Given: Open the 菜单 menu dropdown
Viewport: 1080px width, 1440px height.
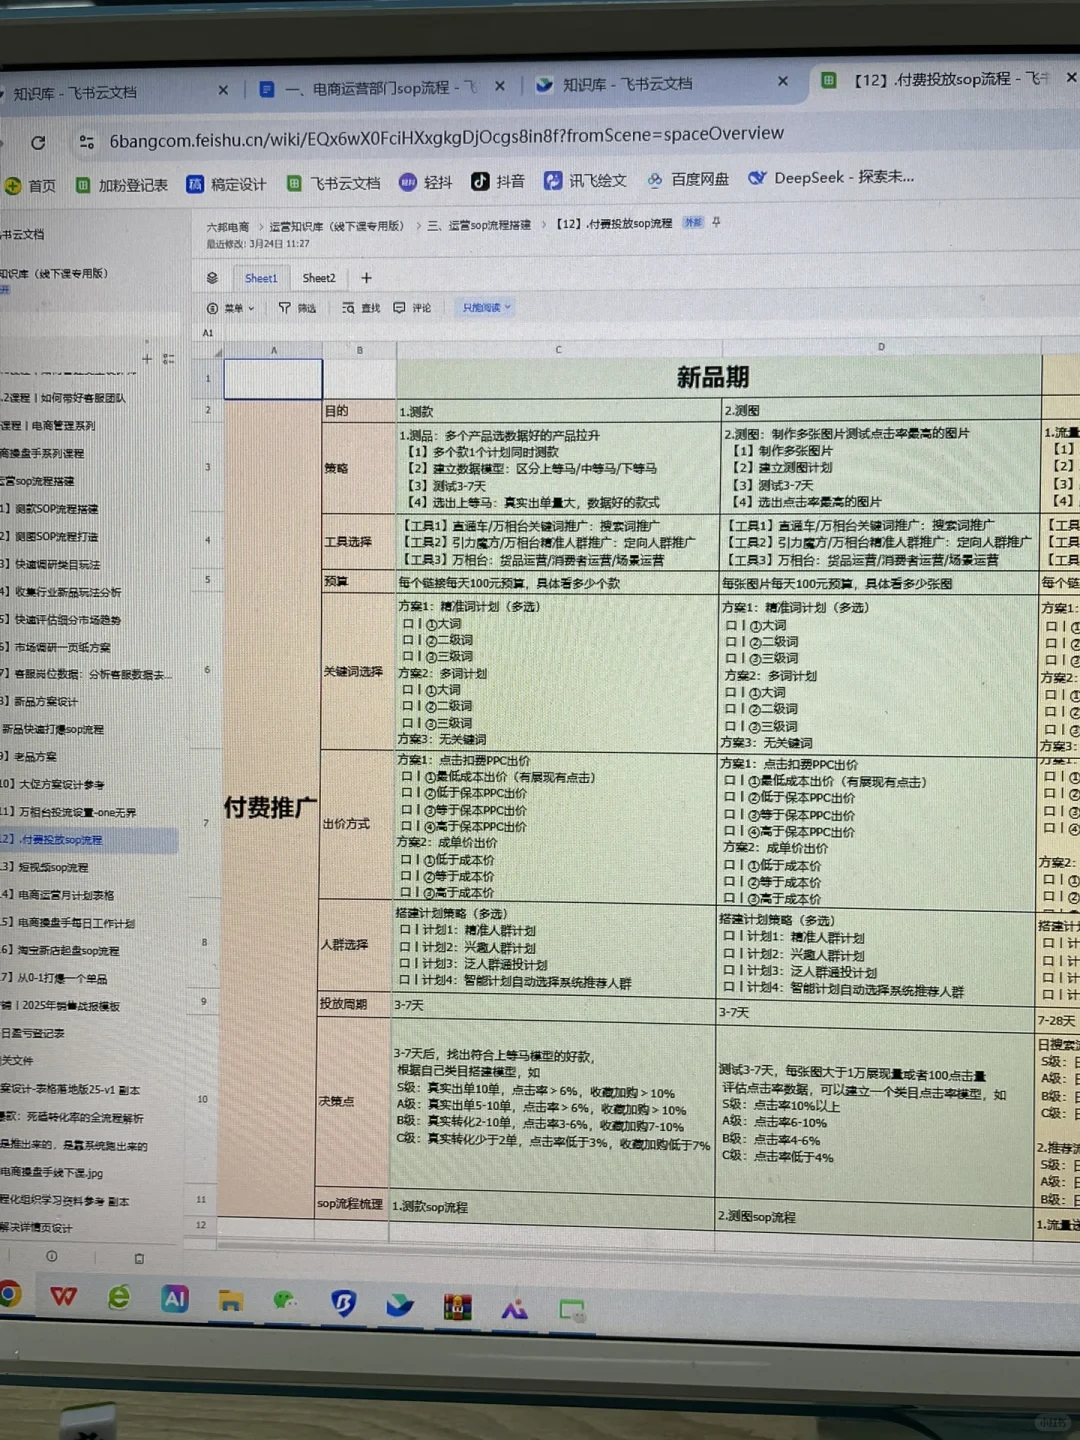Looking at the screenshot, I should (231, 308).
